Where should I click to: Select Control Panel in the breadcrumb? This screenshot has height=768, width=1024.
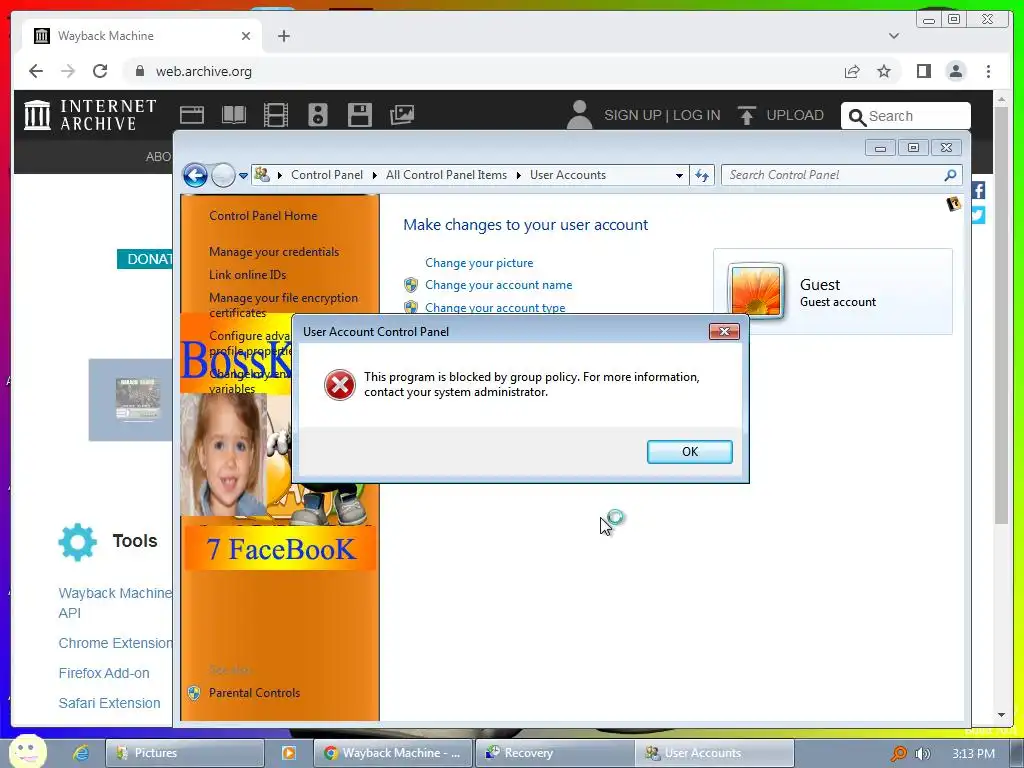[x=327, y=175]
